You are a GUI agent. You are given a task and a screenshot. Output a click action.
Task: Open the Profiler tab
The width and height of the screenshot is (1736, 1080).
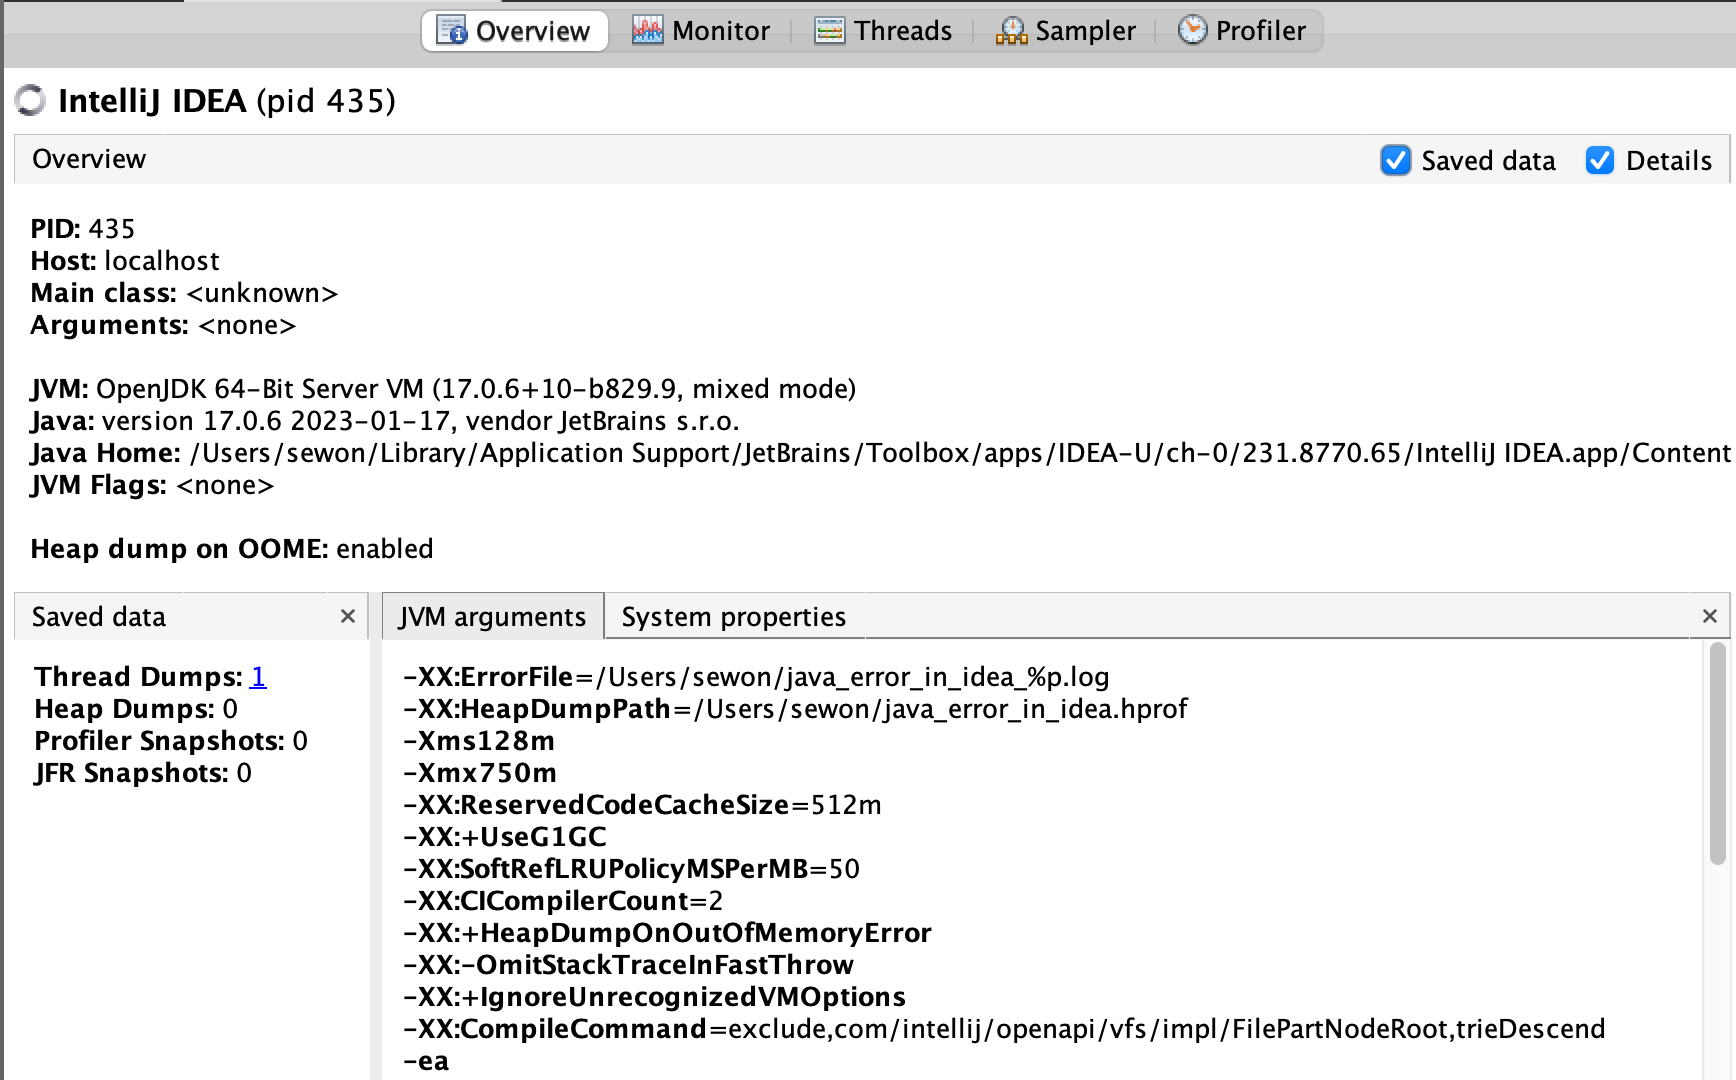pyautogui.click(x=1242, y=31)
